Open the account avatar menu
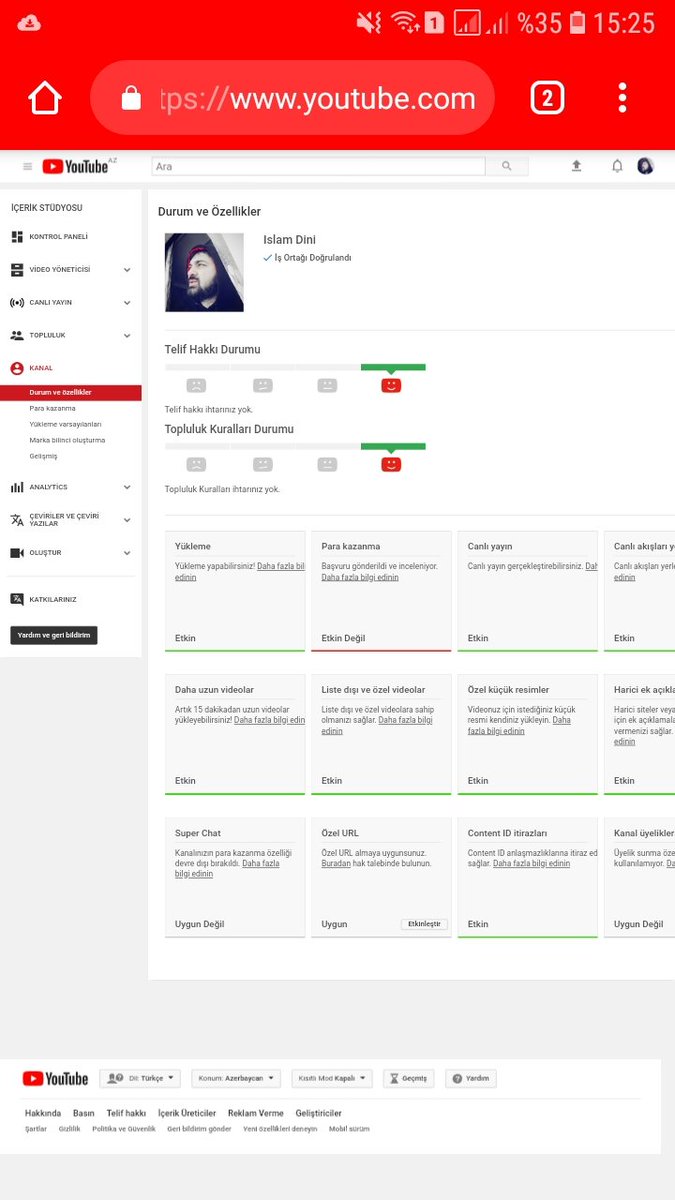Viewport: 675px width, 1200px height. [x=645, y=166]
